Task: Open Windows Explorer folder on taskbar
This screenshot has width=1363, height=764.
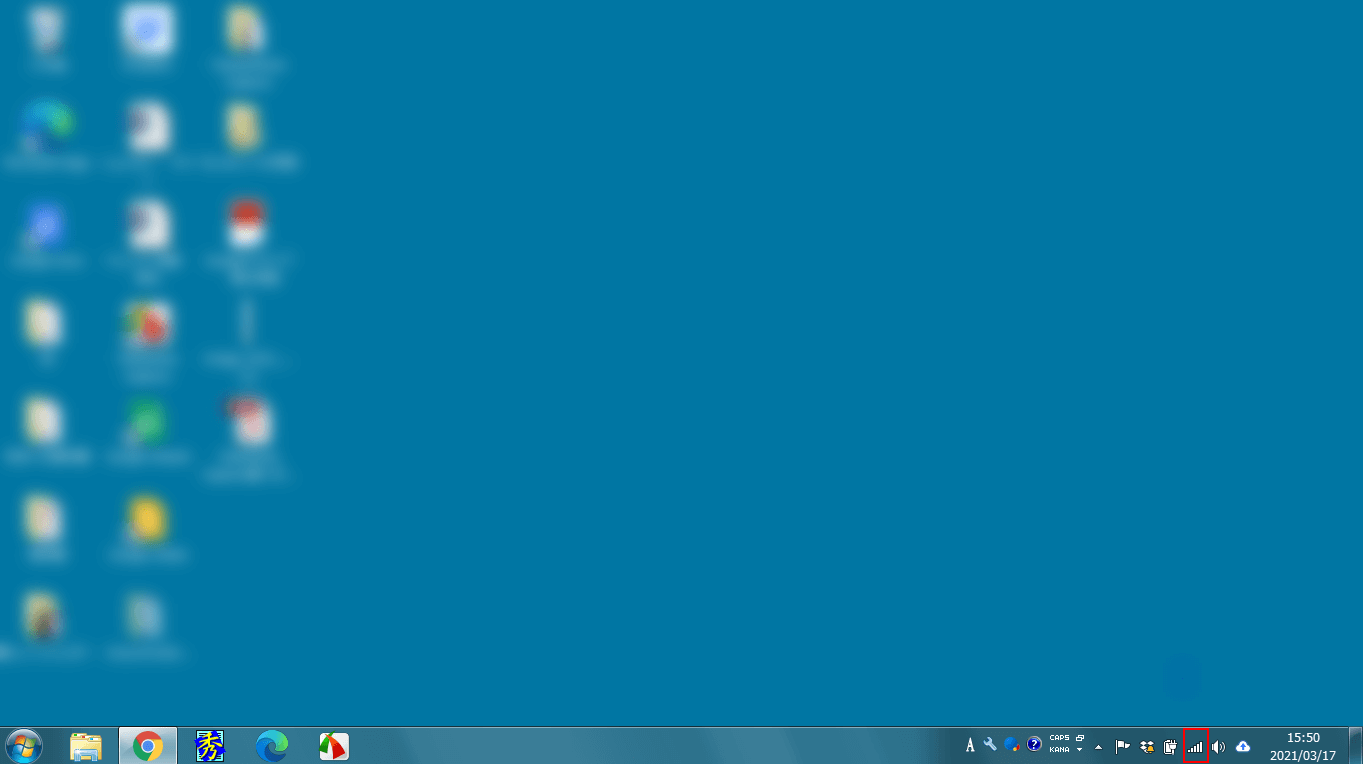Action: (x=86, y=746)
